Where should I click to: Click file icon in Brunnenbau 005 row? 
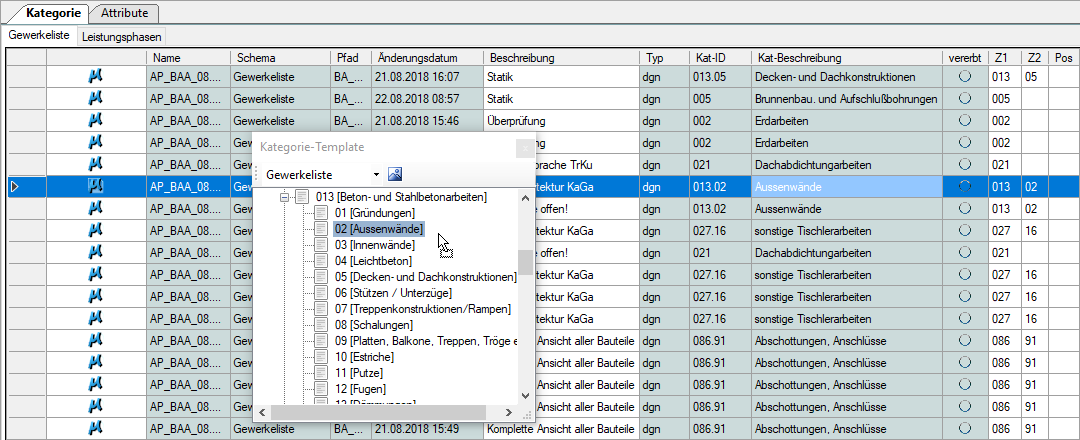(x=96, y=99)
